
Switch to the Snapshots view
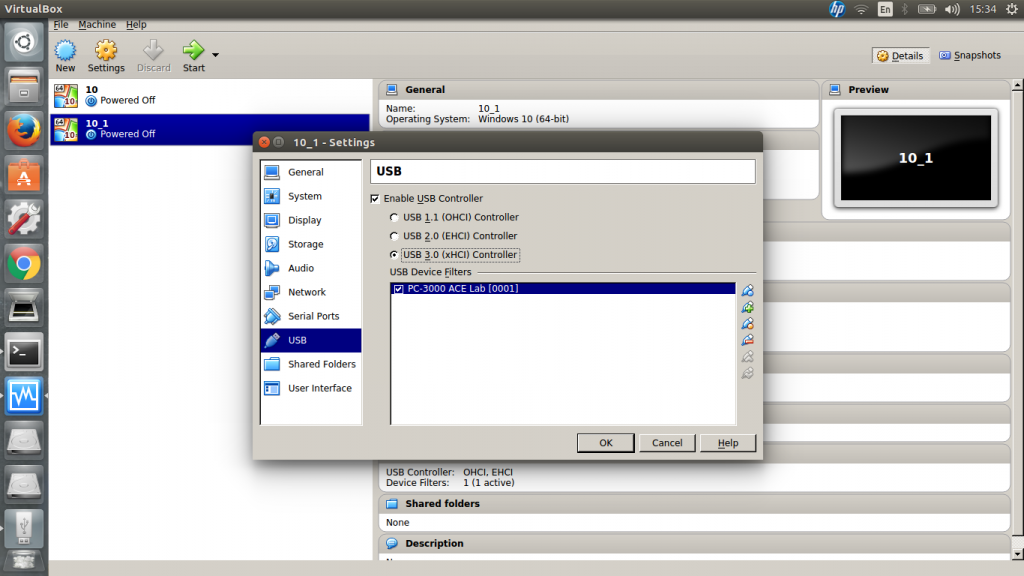[x=970, y=56]
